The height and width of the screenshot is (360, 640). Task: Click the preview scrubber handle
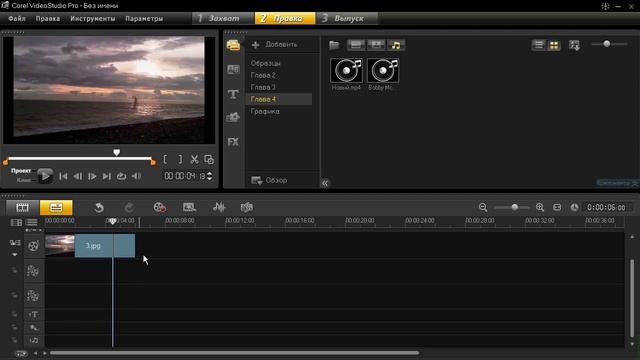(117, 152)
